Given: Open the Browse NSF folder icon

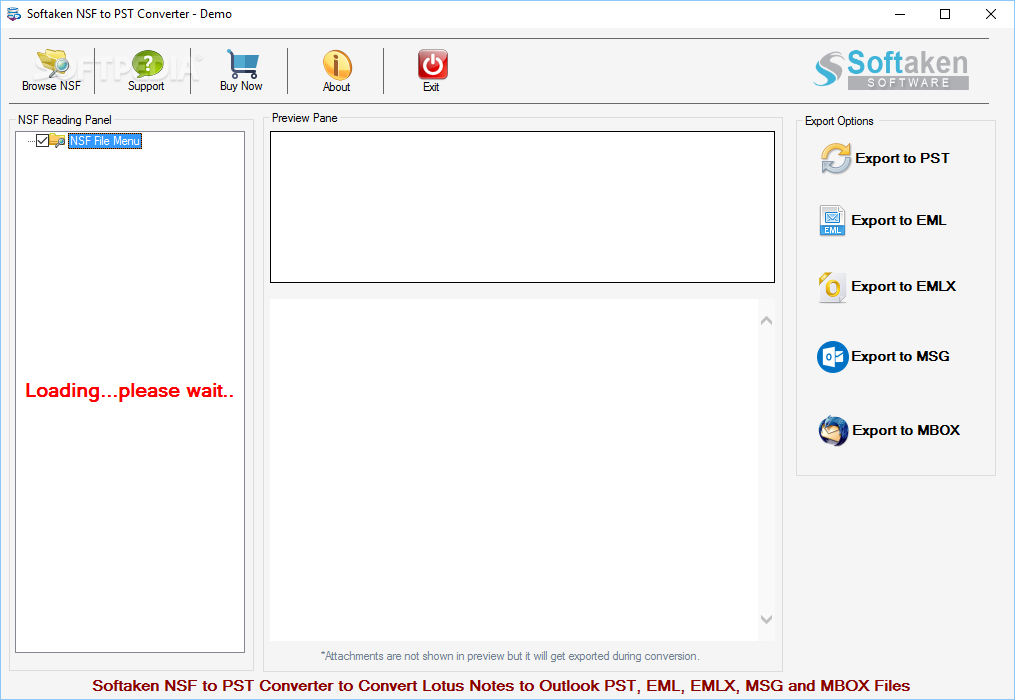Looking at the screenshot, I should [52, 63].
